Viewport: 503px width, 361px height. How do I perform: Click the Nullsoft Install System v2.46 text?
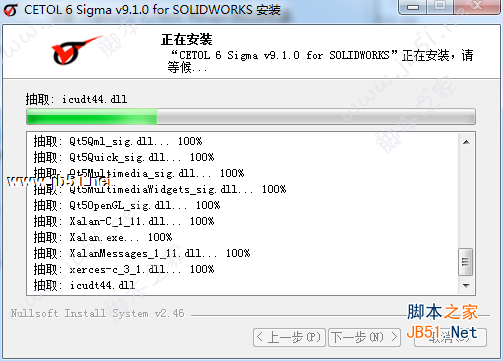[x=97, y=313]
